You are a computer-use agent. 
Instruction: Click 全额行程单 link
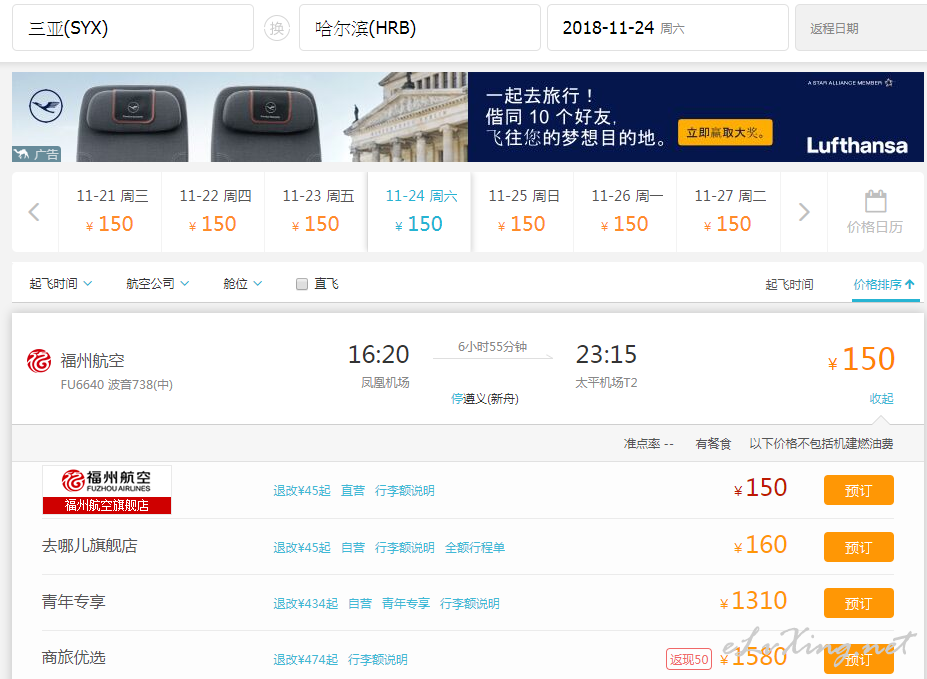coord(475,548)
